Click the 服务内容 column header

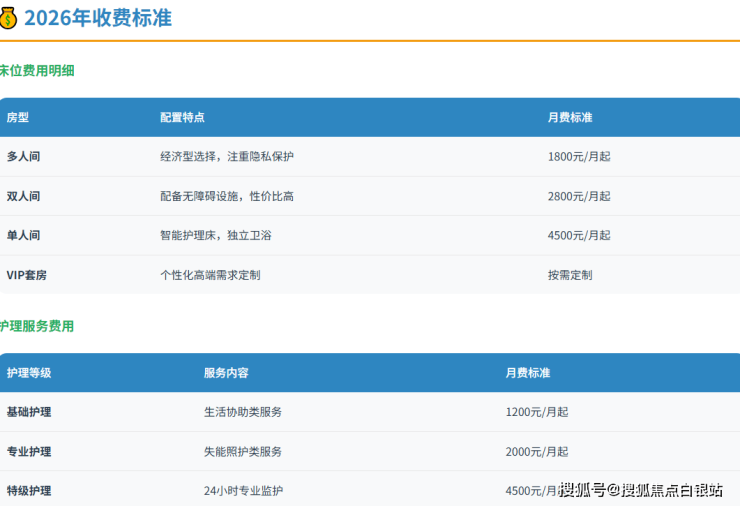pyautogui.click(x=226, y=373)
